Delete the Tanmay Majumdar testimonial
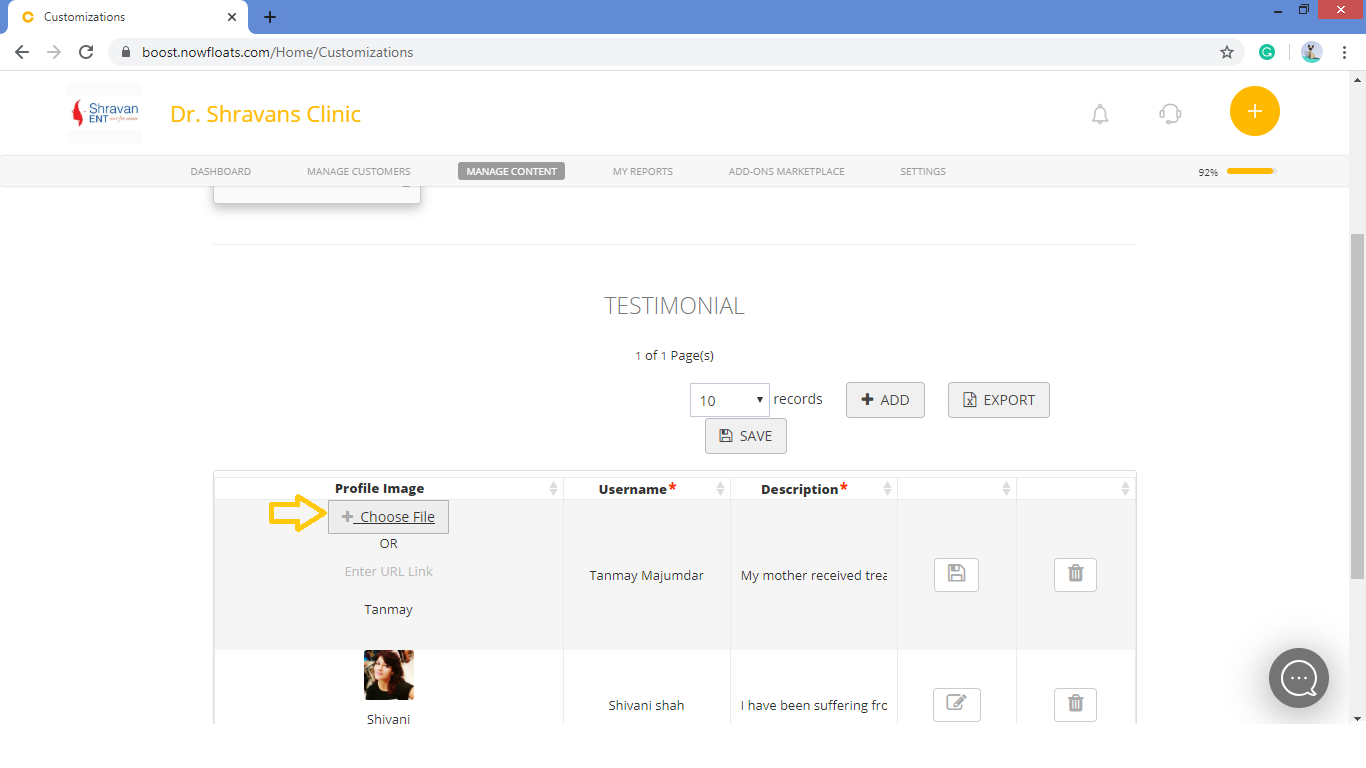The image size is (1366, 768). pos(1075,574)
